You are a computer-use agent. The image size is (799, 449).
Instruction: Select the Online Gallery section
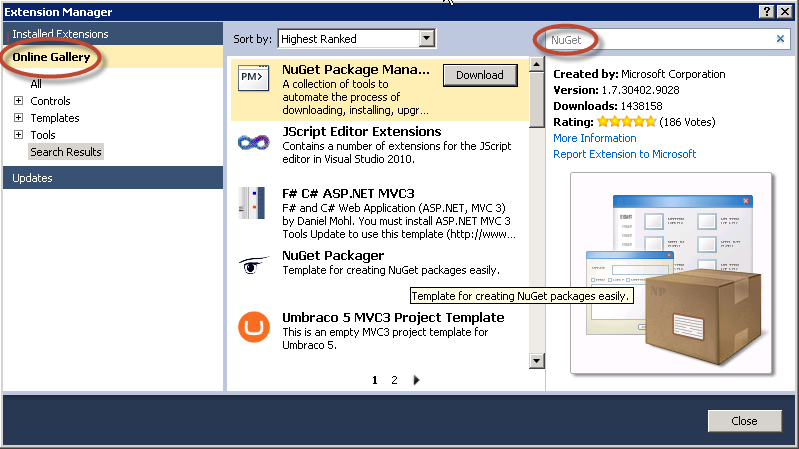[x=113, y=57]
